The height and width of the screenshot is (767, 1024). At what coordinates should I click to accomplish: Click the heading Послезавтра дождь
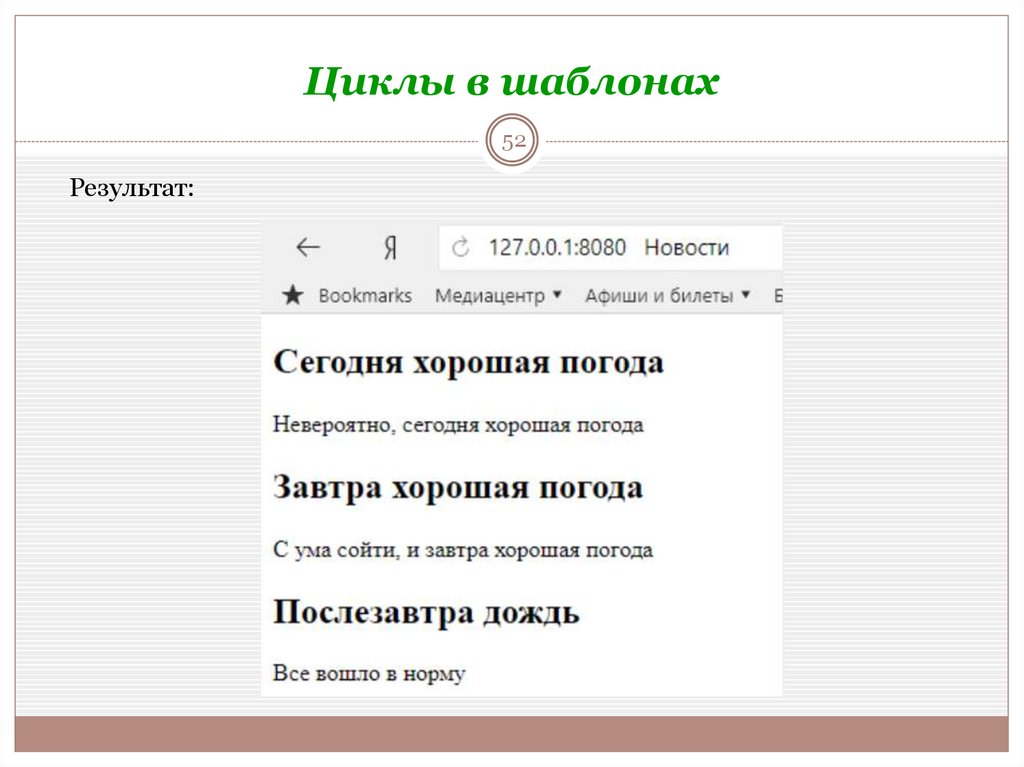pos(426,613)
